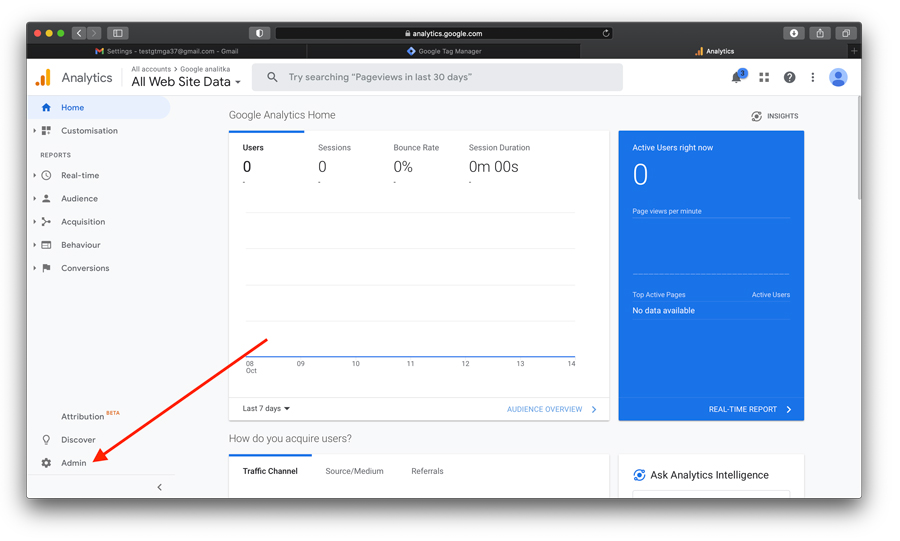The height and width of the screenshot is (541, 900).
Task: Open Admin gear in sidebar
Action: [73, 463]
